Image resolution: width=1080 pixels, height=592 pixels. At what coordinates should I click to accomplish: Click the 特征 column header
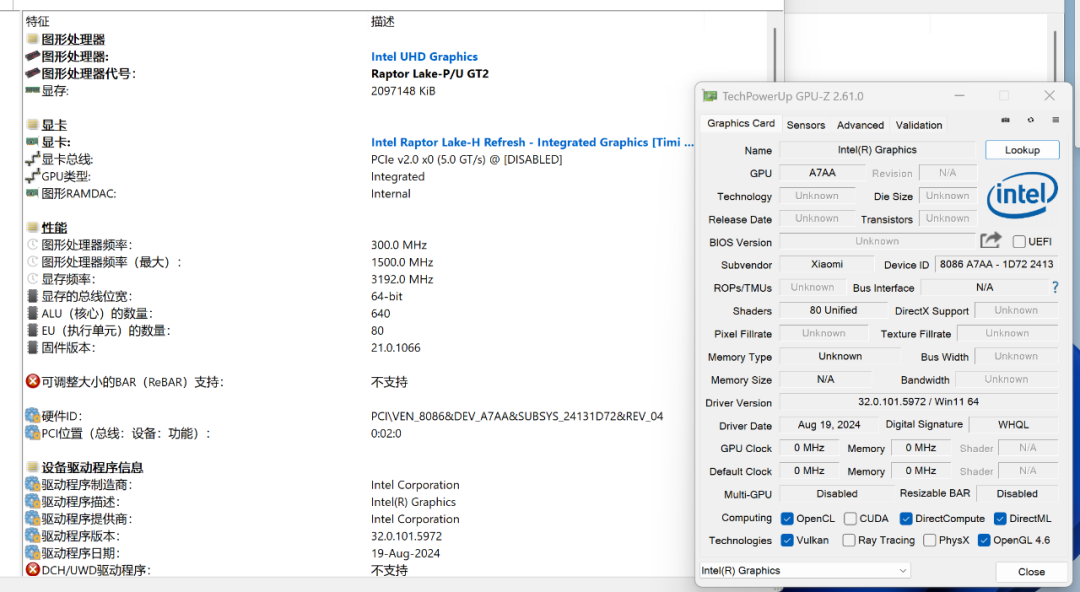38,21
